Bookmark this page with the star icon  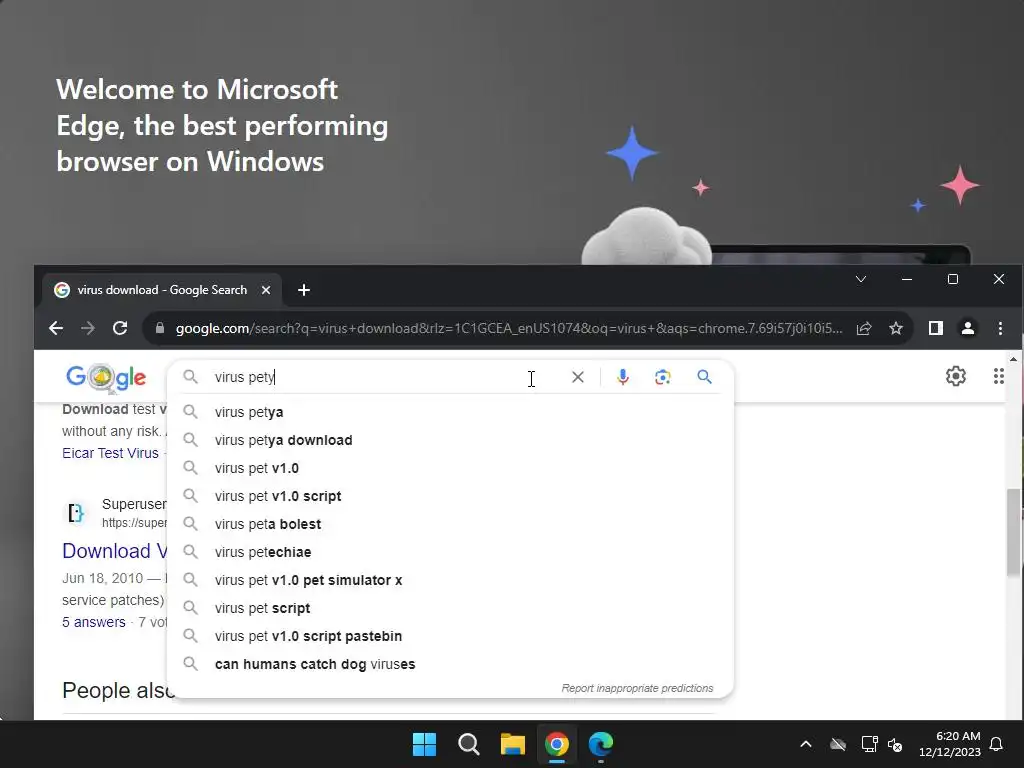[896, 328]
